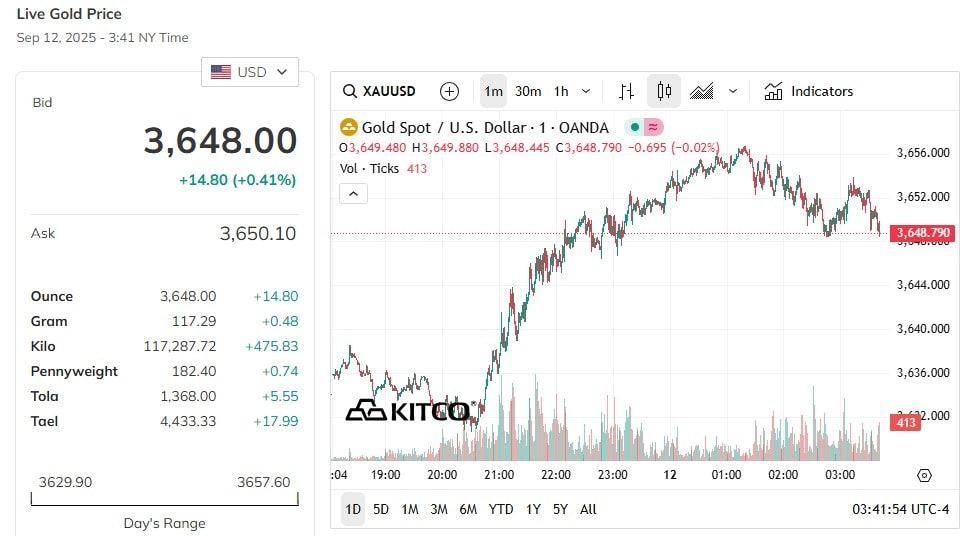Viewport: 969px width, 536px height.
Task: Click the gold coin symbol icon
Action: [x=349, y=127]
